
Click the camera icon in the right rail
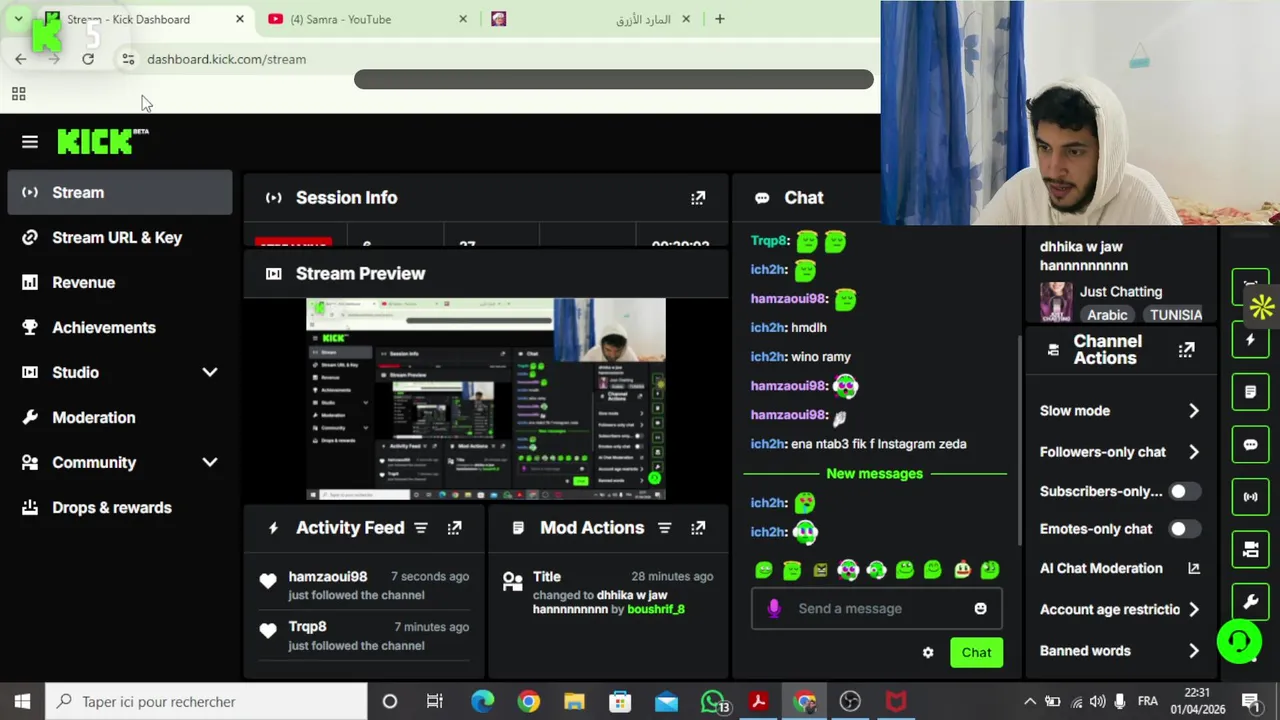coord(1250,549)
